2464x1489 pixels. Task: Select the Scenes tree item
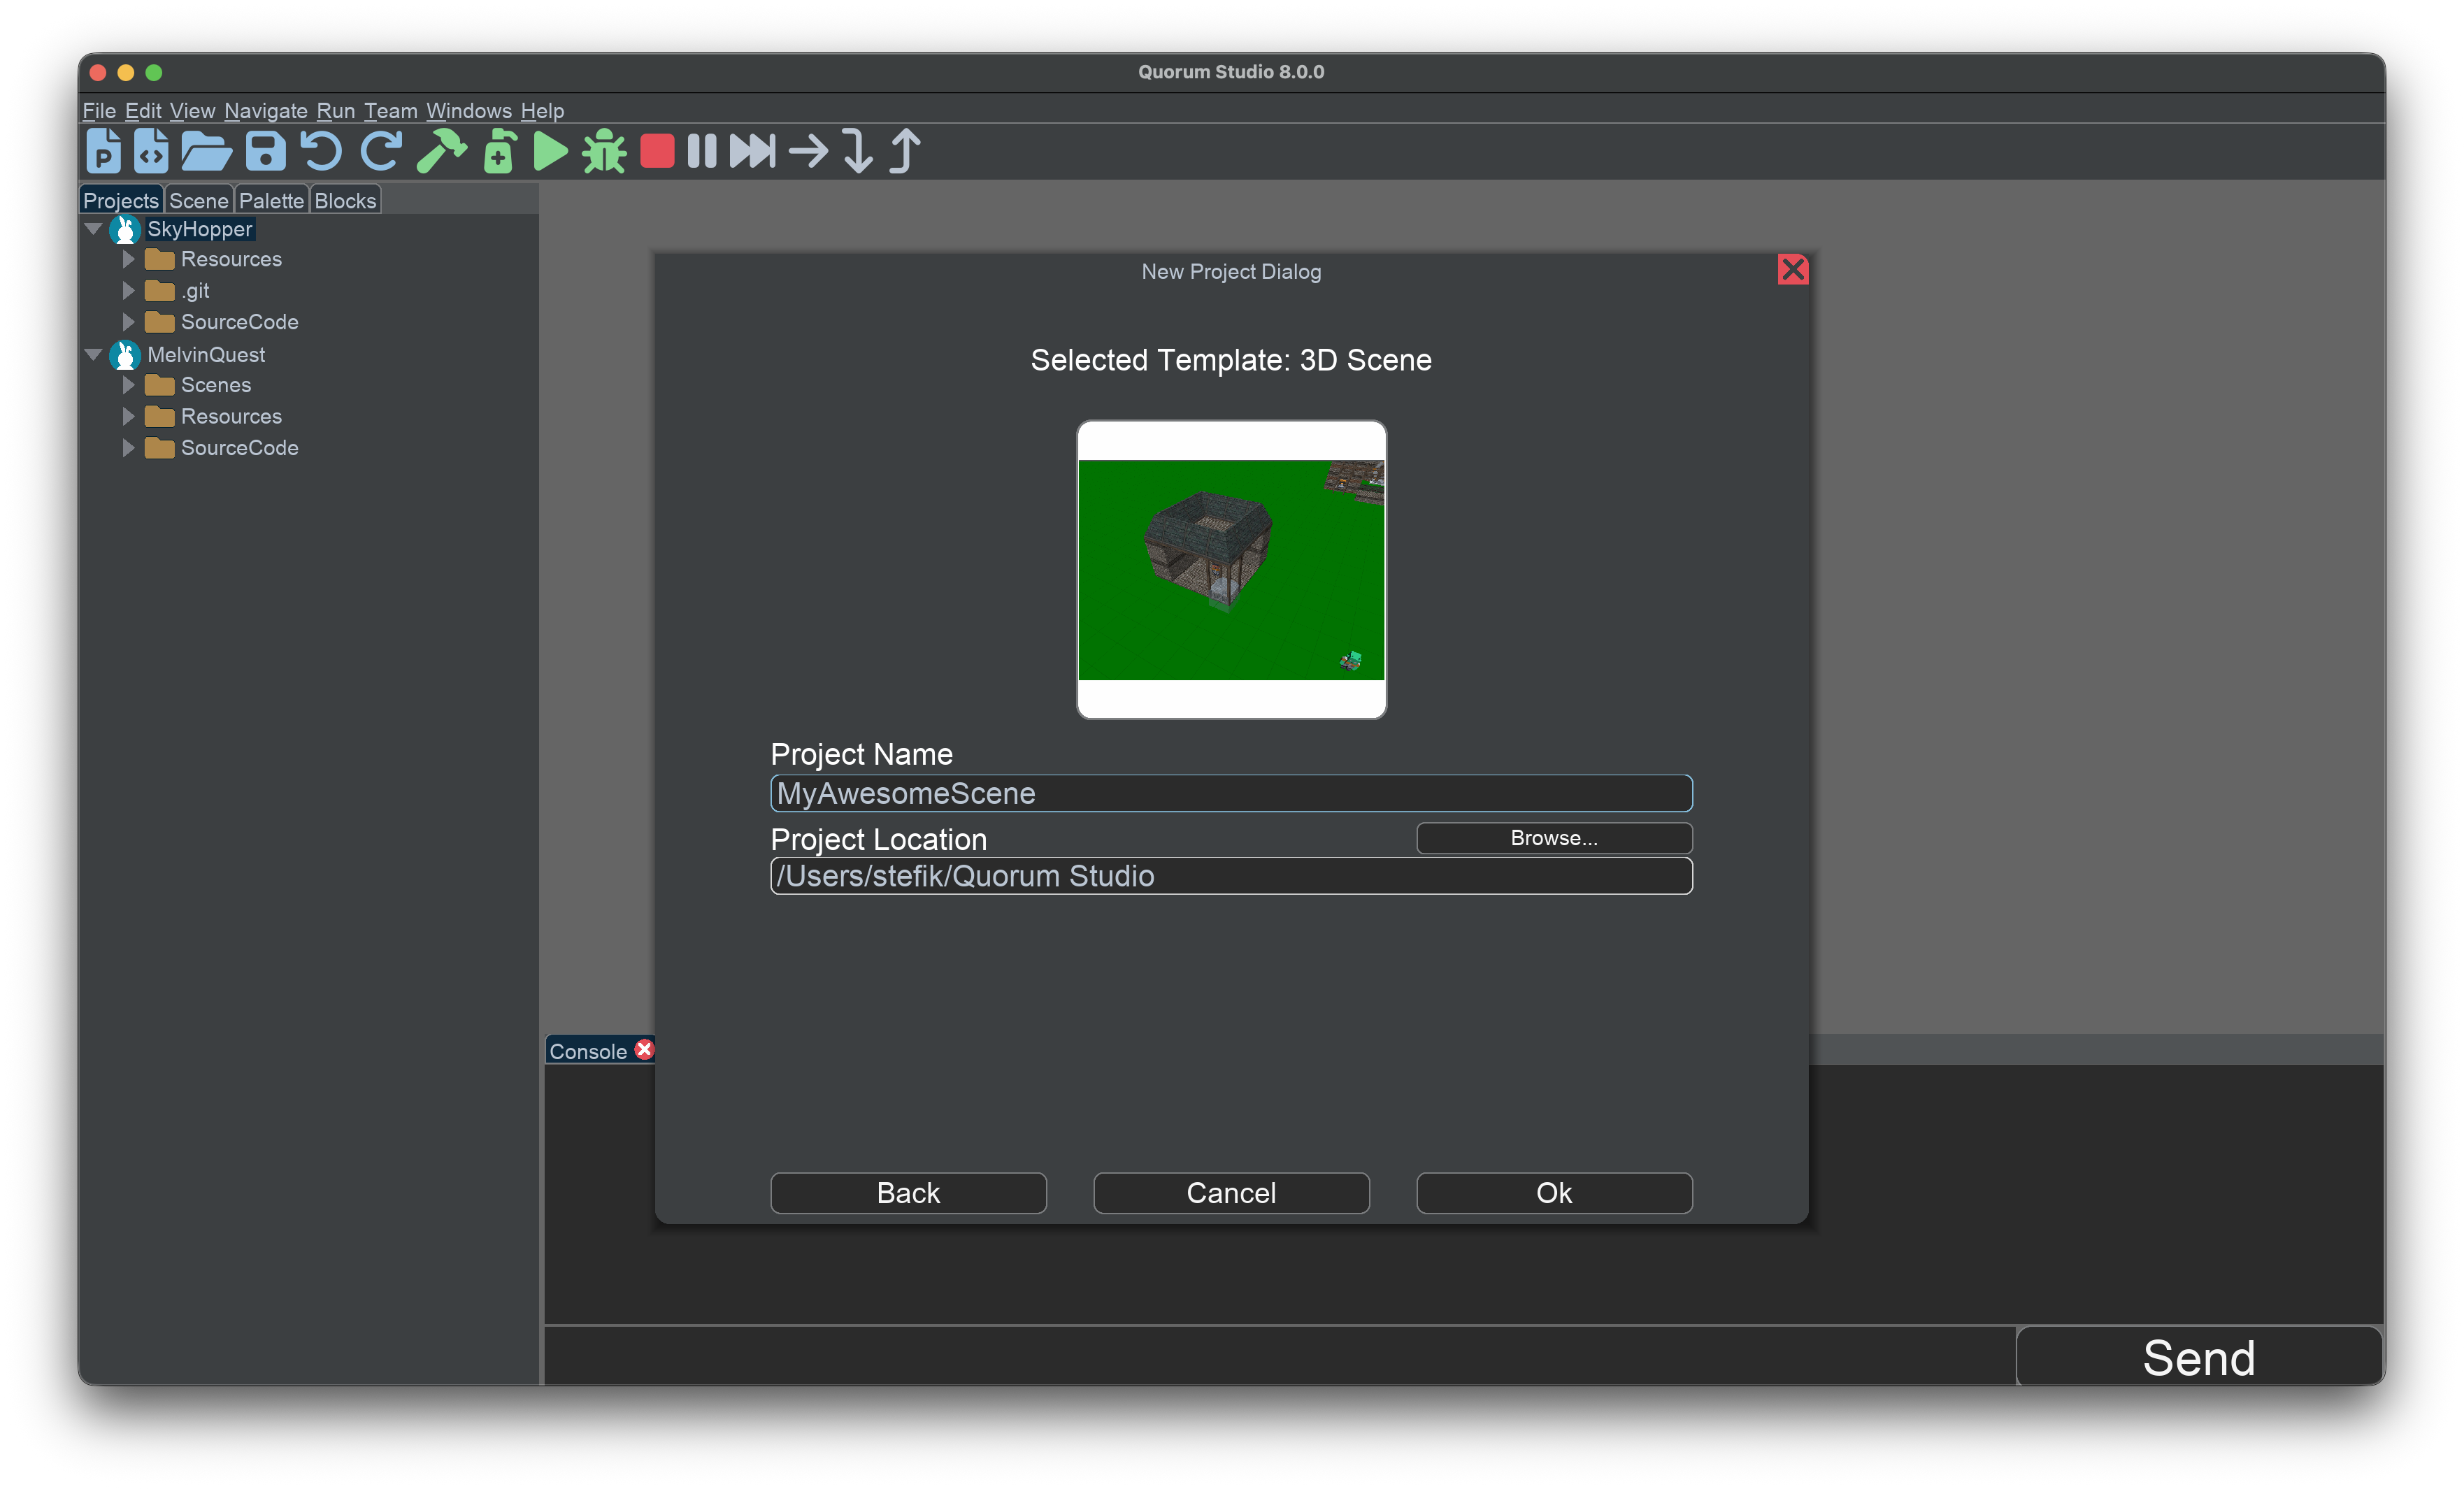(x=216, y=385)
